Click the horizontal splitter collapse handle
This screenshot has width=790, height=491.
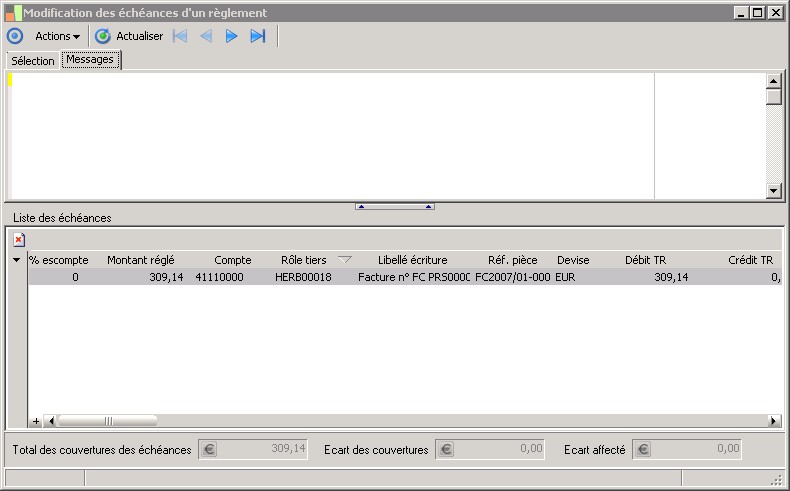[x=395, y=206]
